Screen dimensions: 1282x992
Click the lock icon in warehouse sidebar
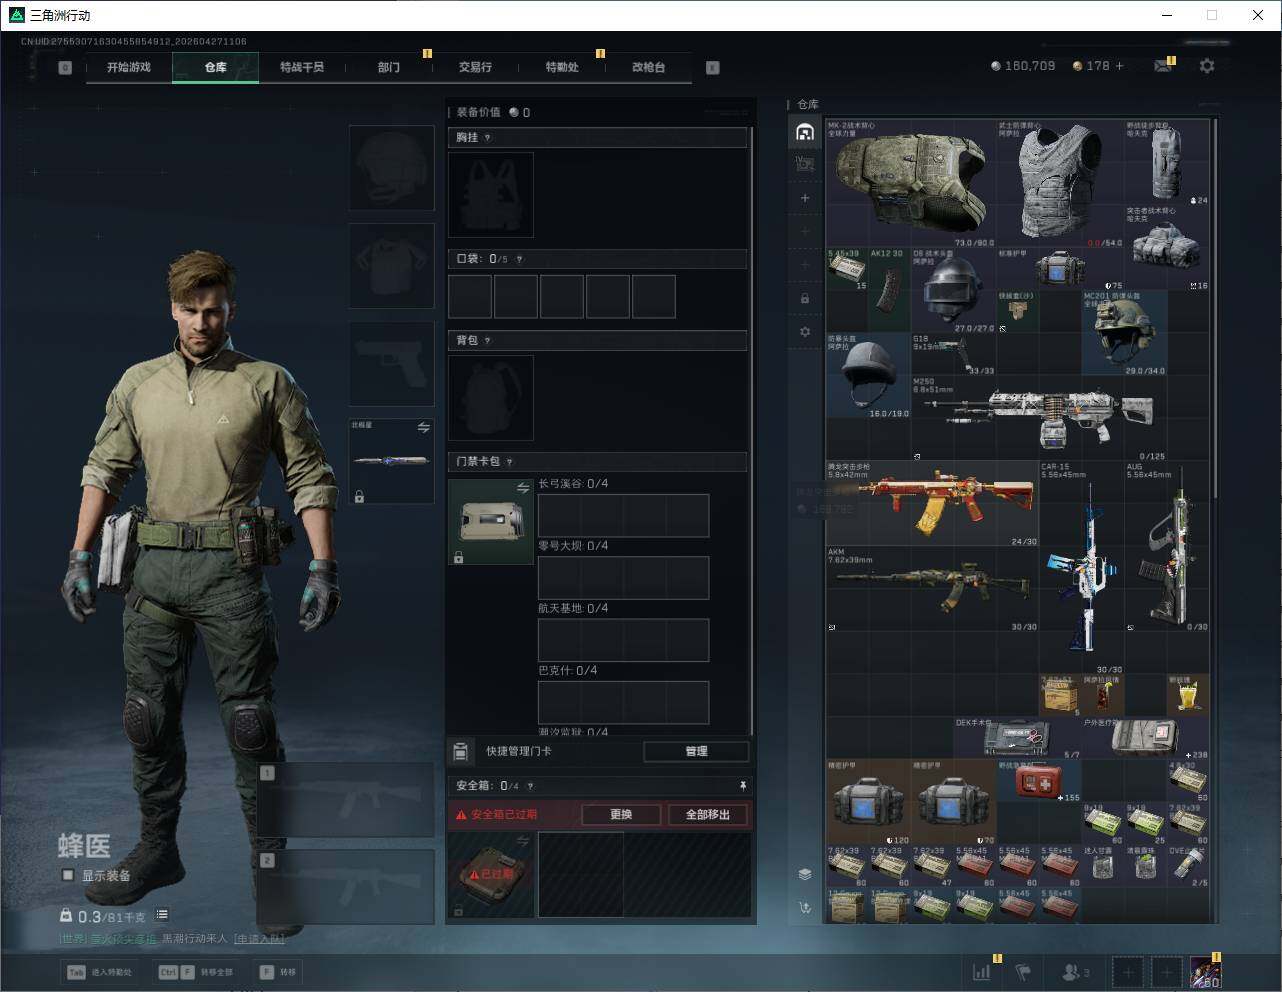(805, 298)
